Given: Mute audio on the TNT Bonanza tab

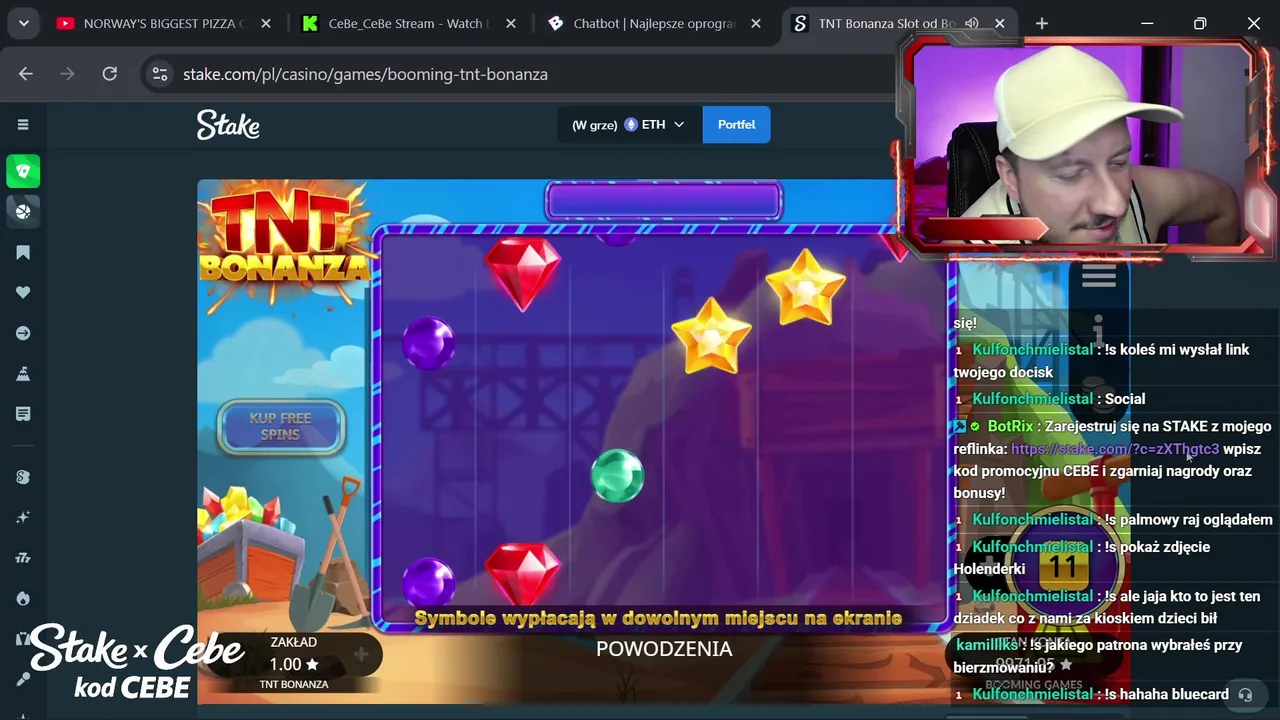Looking at the screenshot, I should pyautogui.click(x=971, y=23).
